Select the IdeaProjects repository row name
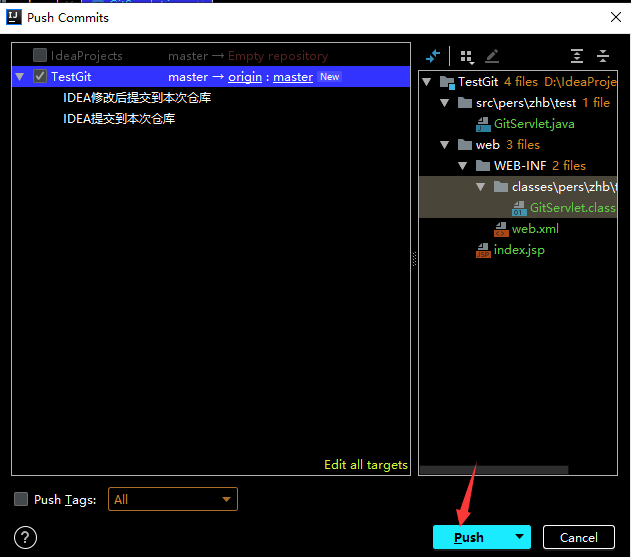 click(x=87, y=56)
